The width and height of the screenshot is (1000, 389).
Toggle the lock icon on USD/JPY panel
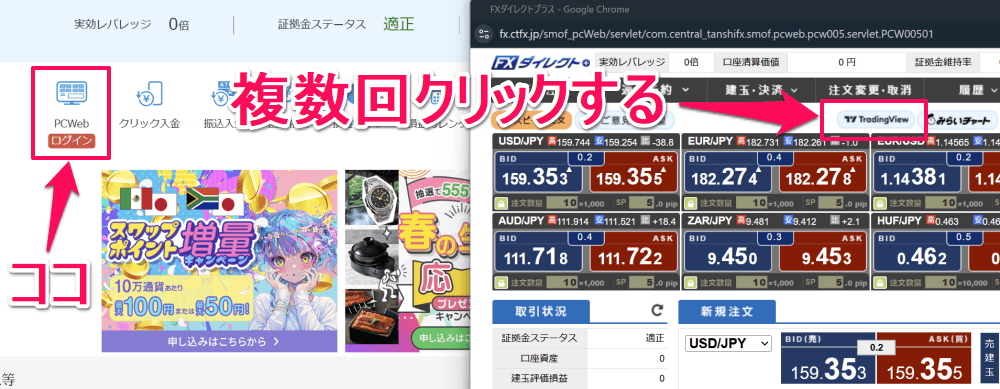click(x=502, y=202)
